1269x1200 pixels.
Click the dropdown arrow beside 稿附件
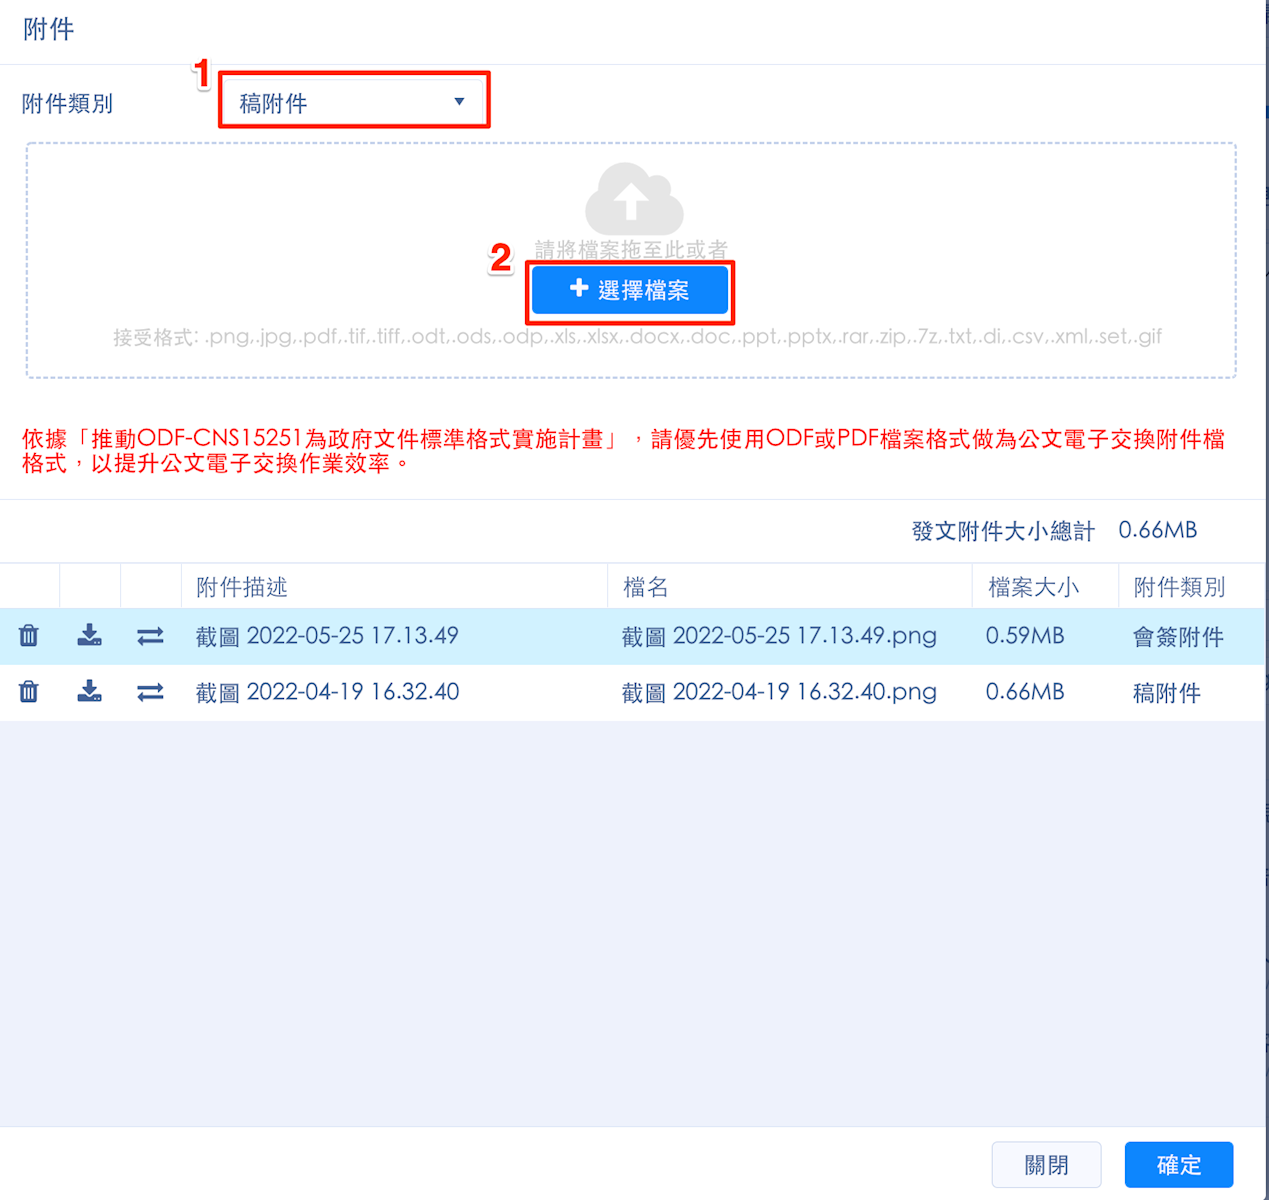pos(459,102)
